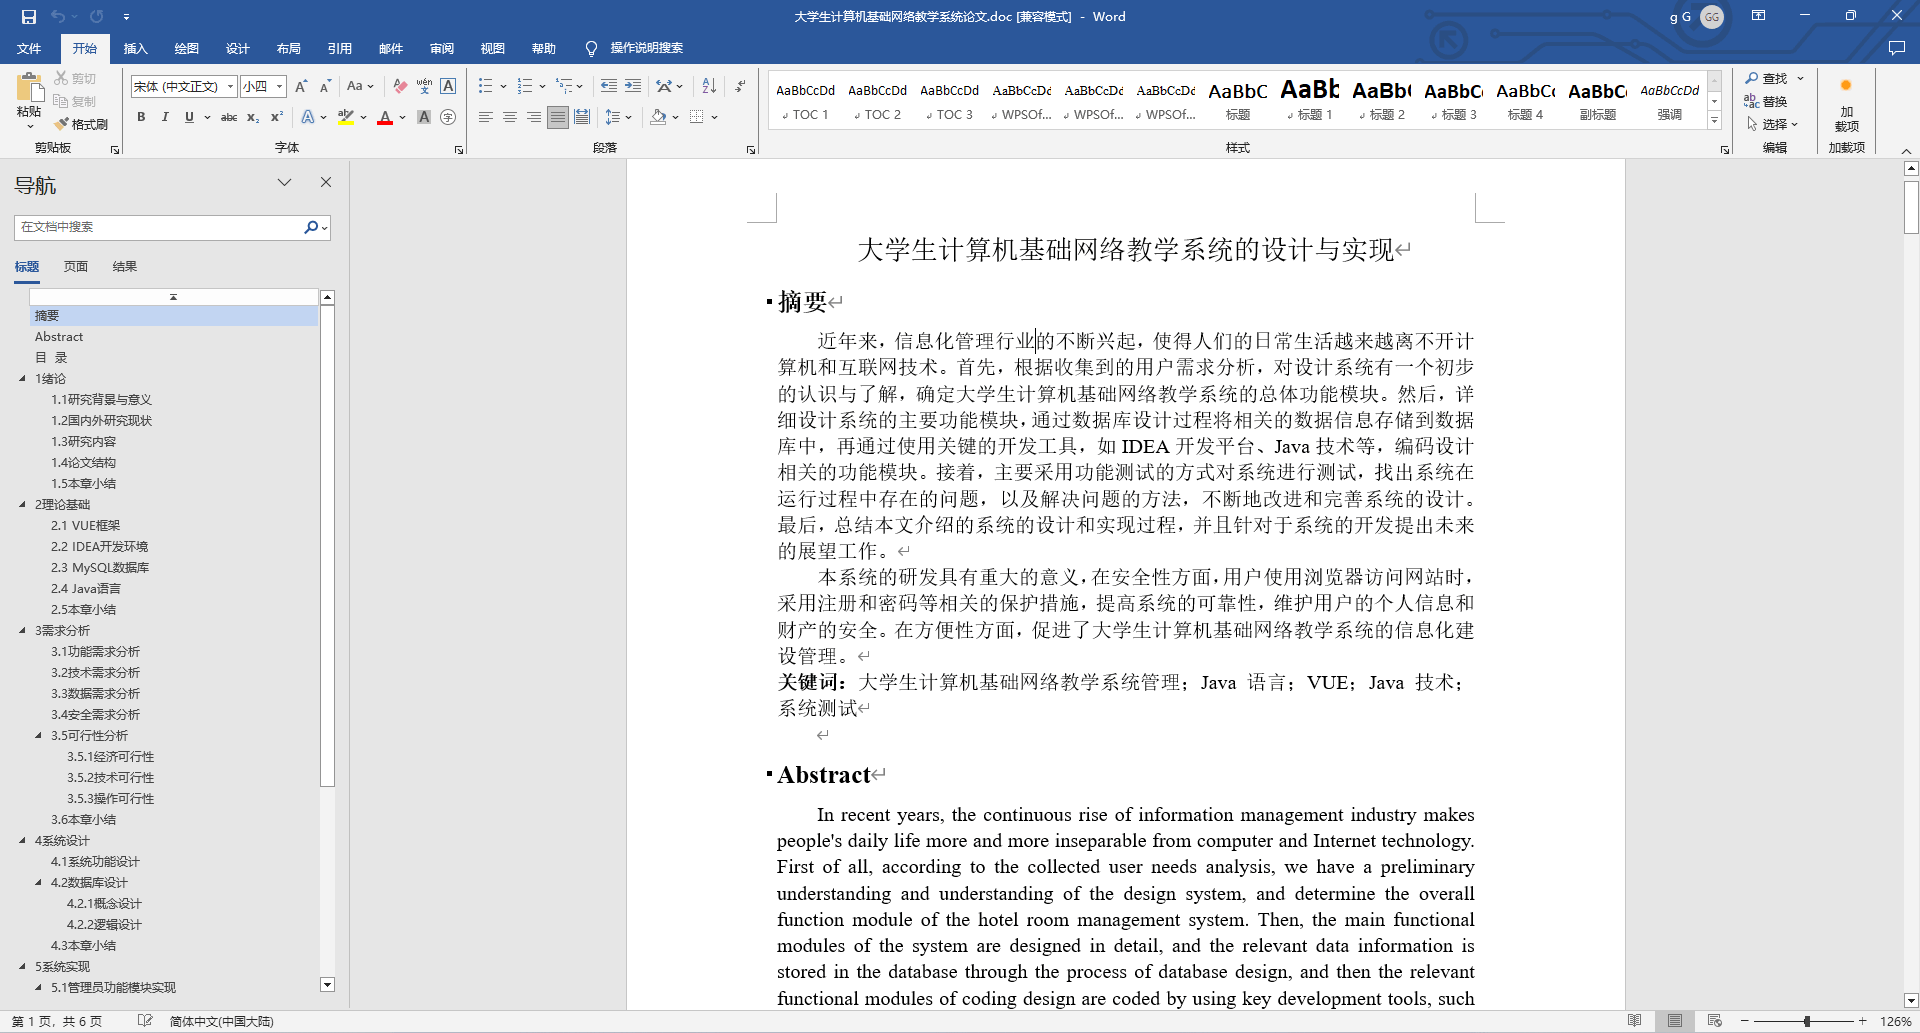Screen dimensions: 1920x1033
Task: Apply the 标题 1 style
Action: 1310,100
